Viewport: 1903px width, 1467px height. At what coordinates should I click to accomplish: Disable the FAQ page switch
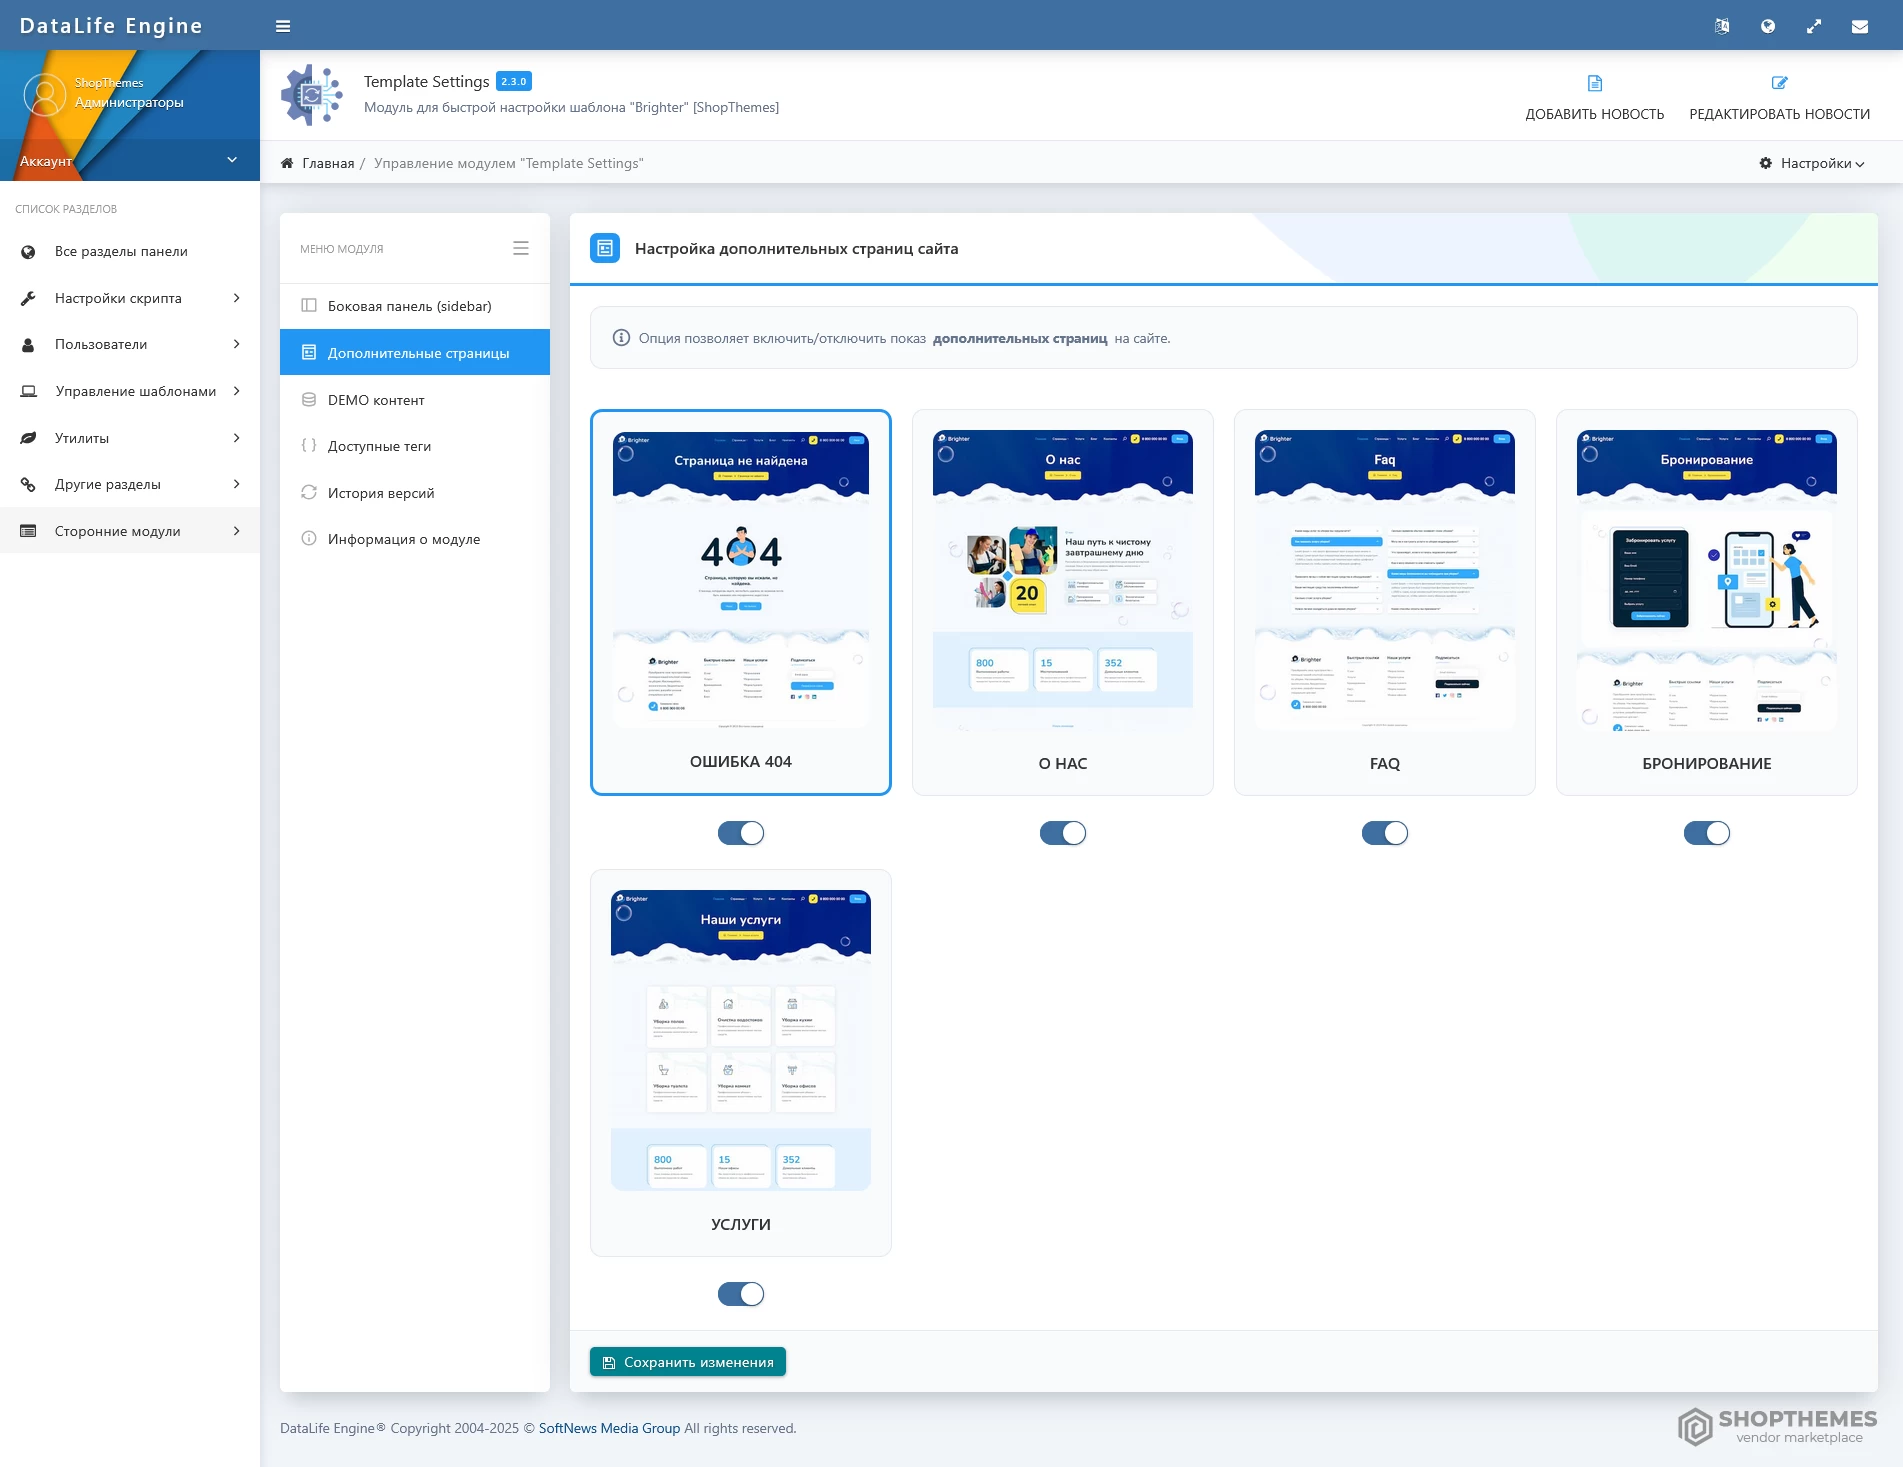(1384, 833)
